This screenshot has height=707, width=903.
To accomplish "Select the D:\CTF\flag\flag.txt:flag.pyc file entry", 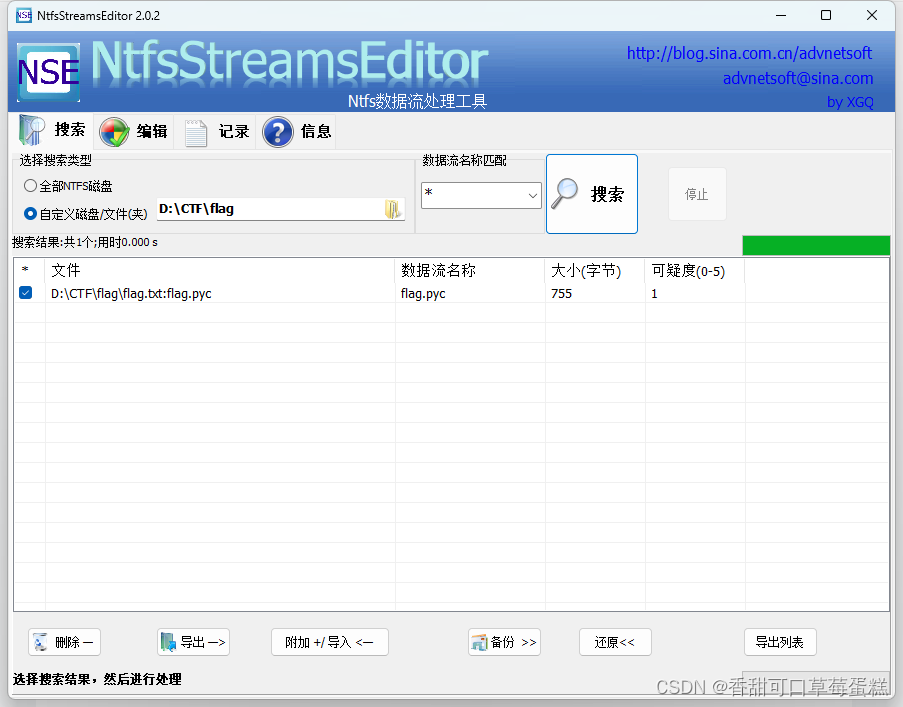I will 131,294.
